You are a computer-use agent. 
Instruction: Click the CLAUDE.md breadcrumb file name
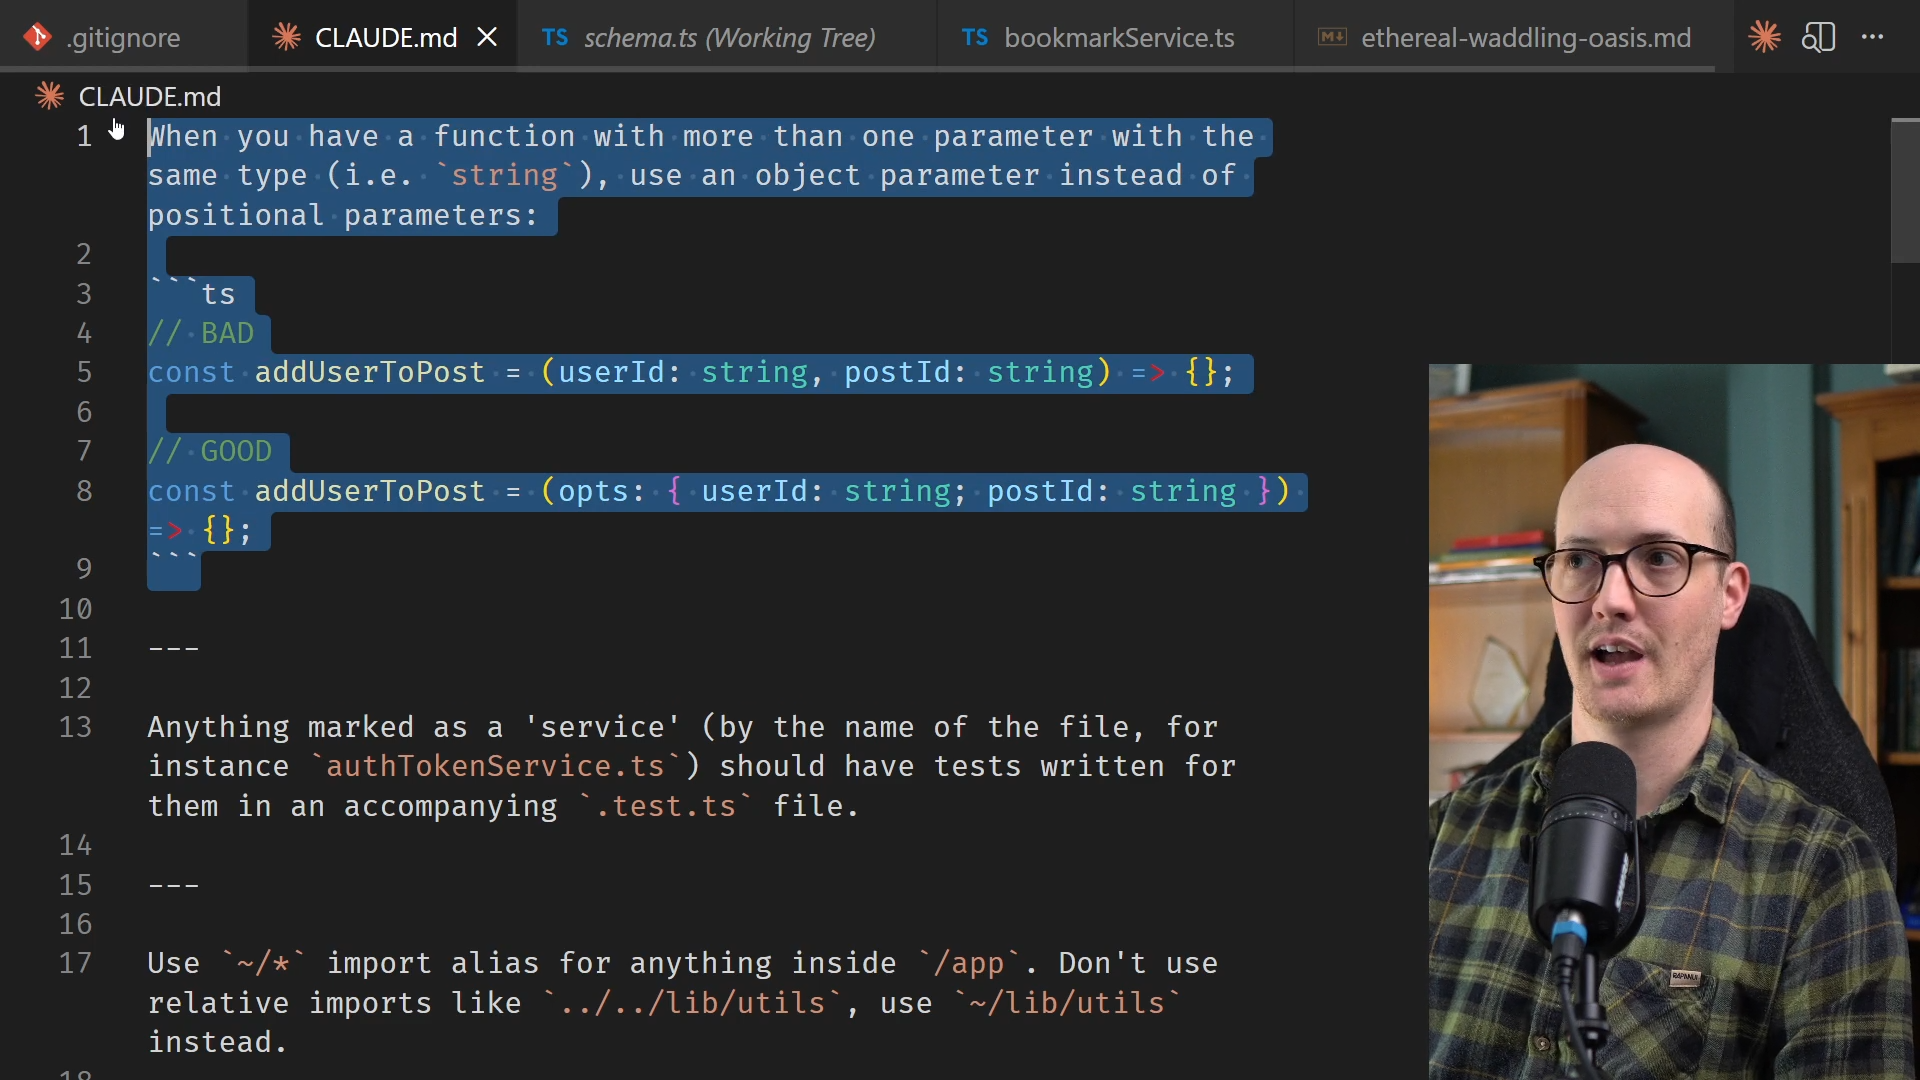coord(150,96)
